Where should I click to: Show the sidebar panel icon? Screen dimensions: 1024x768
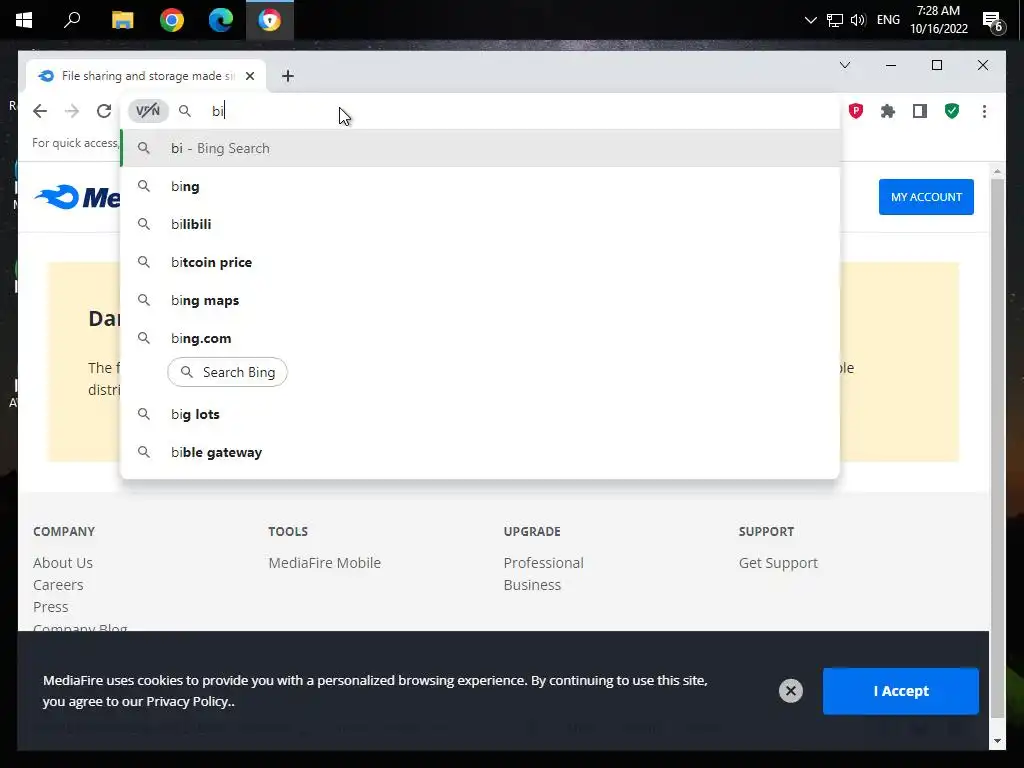tap(920, 111)
